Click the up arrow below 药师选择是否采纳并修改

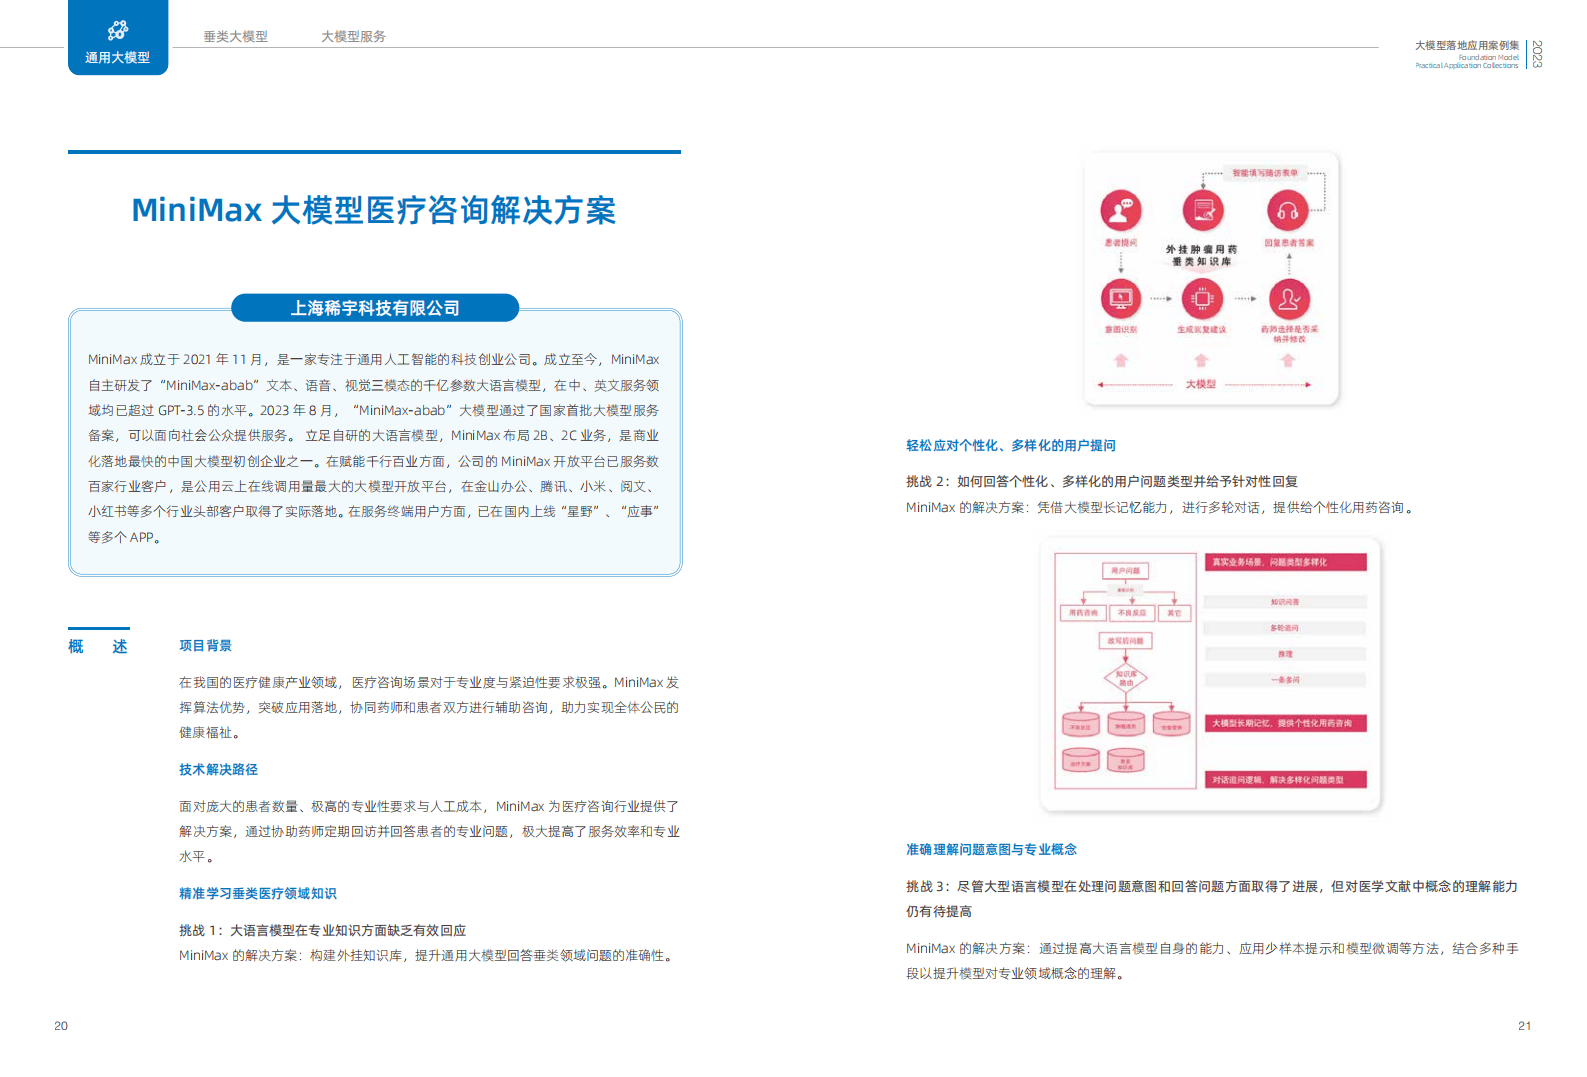(x=1288, y=360)
